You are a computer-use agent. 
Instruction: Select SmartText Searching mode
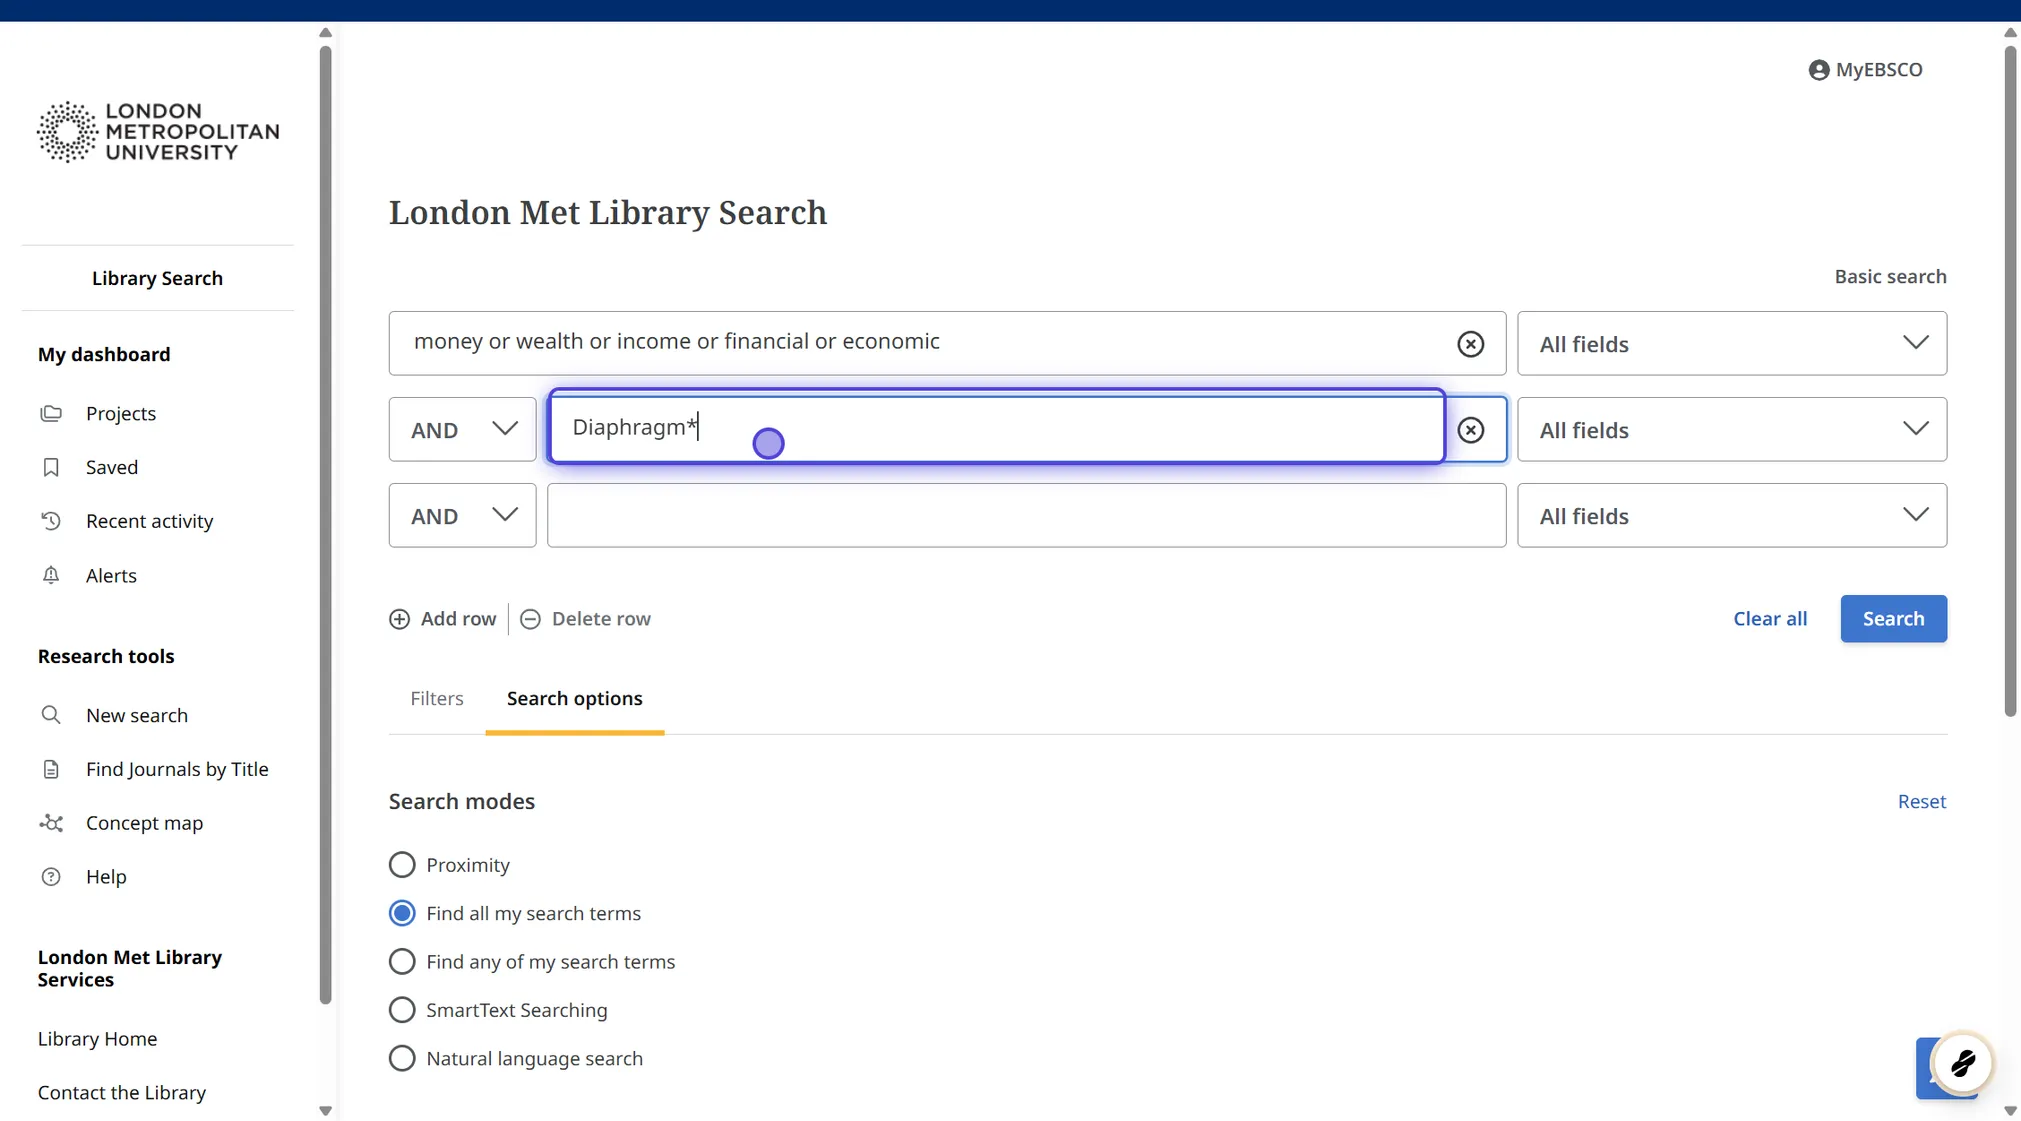(x=402, y=1010)
